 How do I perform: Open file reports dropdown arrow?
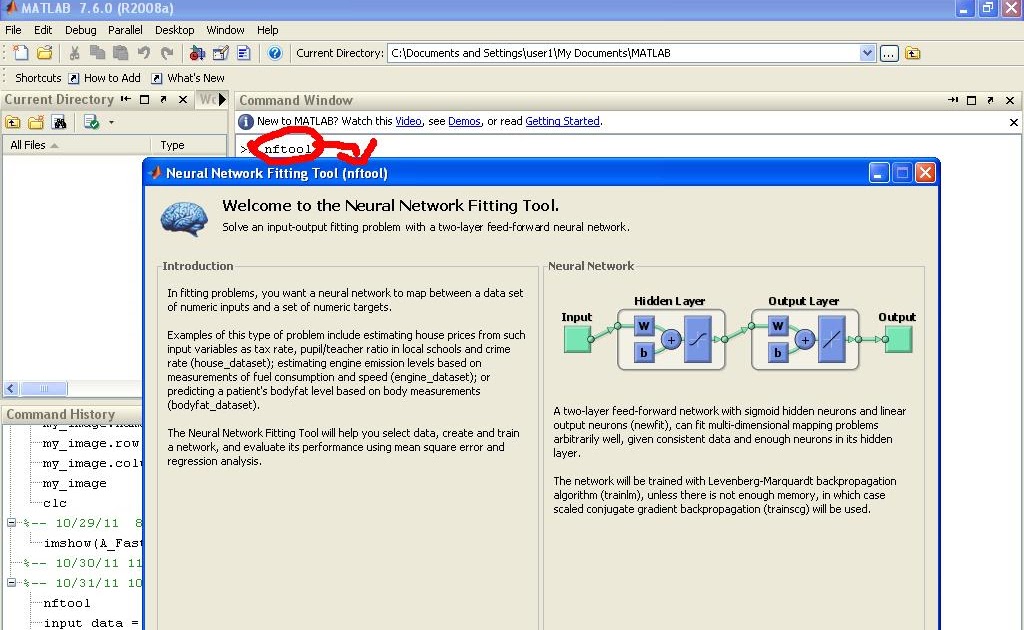(112, 122)
